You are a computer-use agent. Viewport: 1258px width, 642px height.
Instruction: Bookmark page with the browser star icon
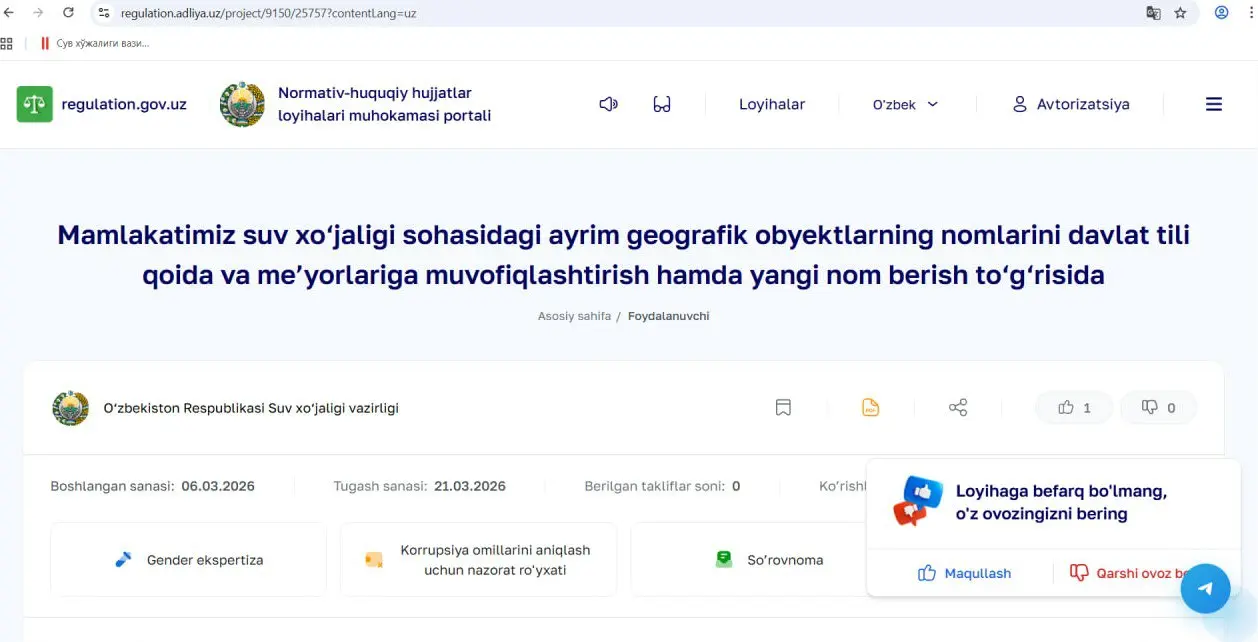pyautogui.click(x=1180, y=13)
